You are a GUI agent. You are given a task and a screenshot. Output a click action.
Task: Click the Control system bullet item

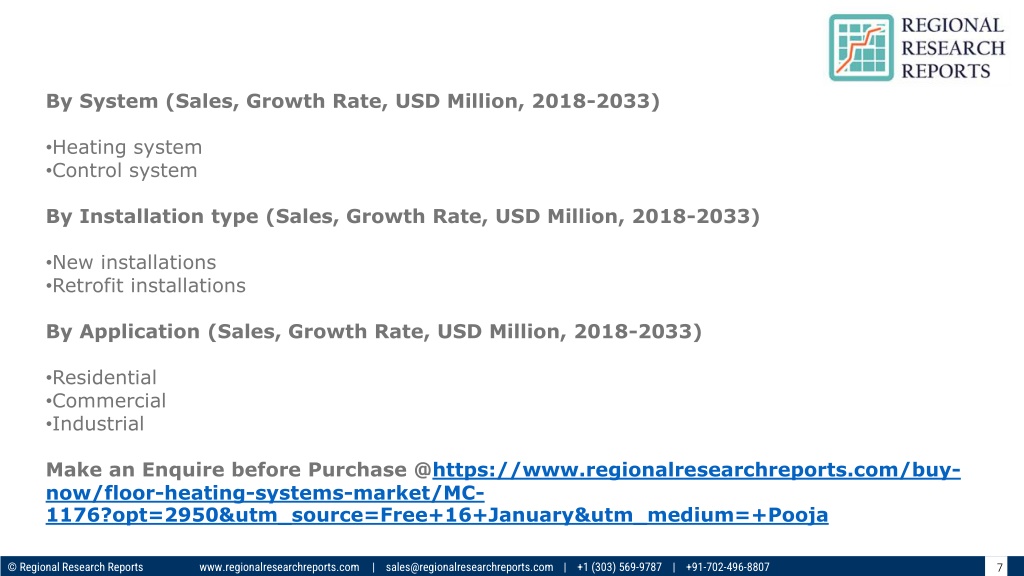coord(121,170)
